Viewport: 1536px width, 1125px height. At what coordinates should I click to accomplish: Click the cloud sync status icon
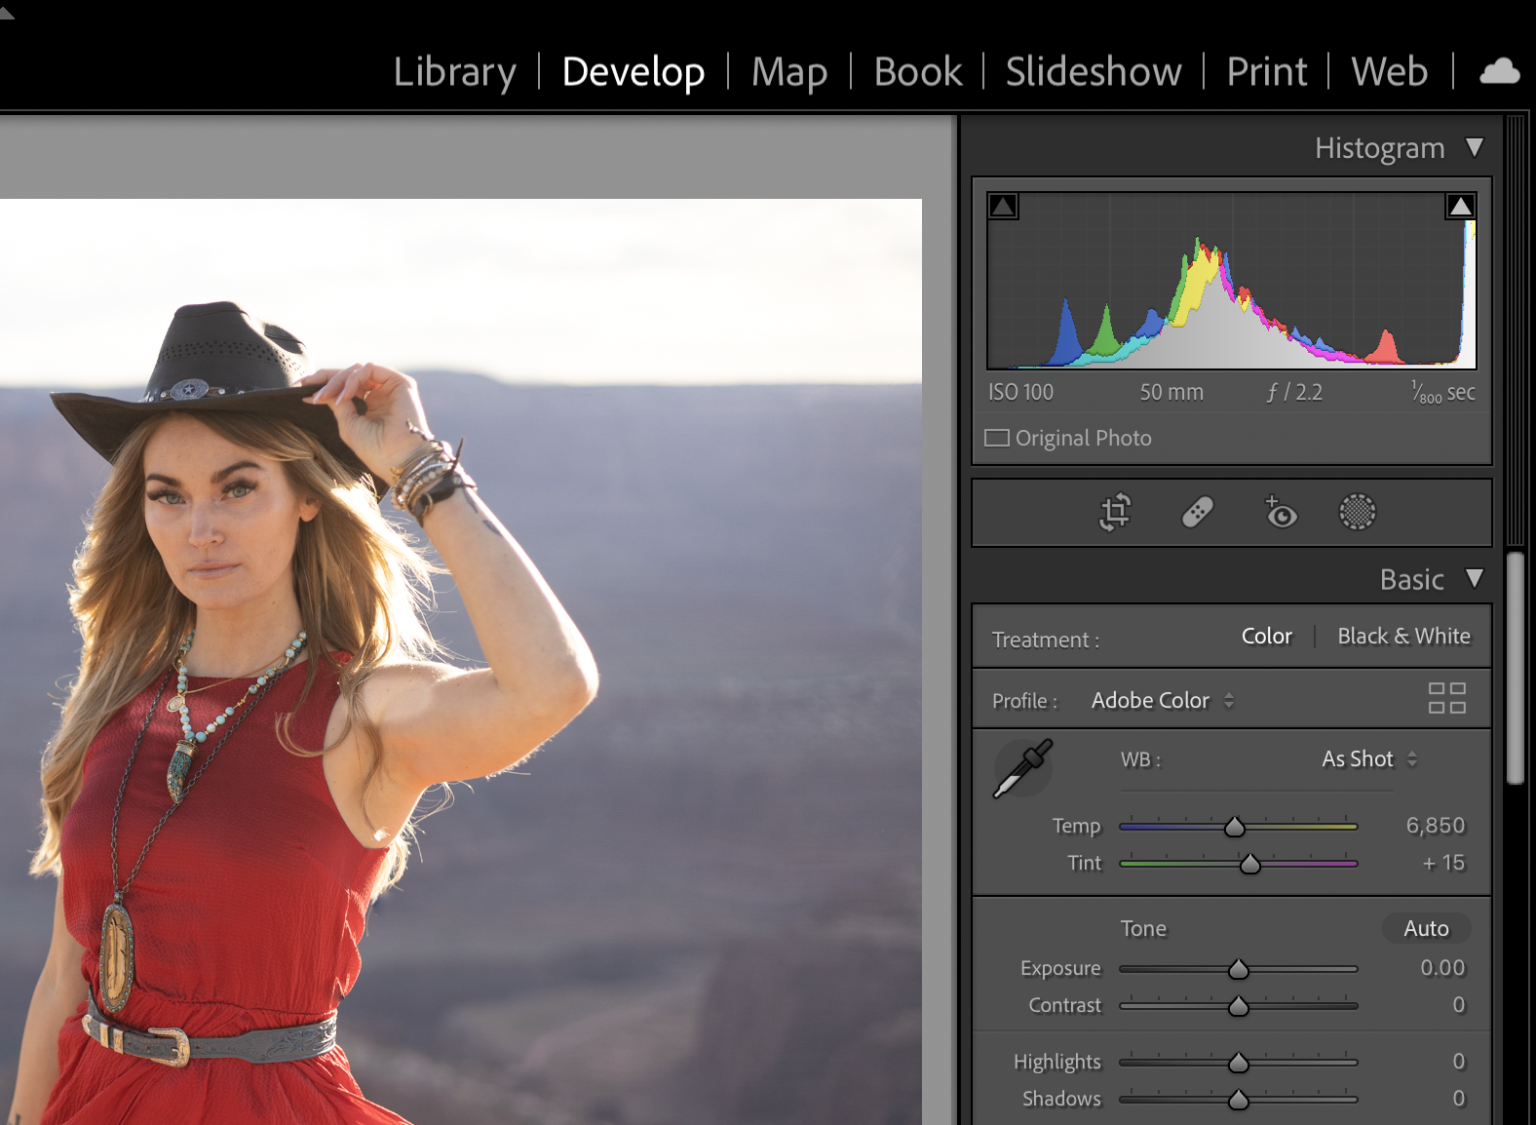click(x=1499, y=71)
